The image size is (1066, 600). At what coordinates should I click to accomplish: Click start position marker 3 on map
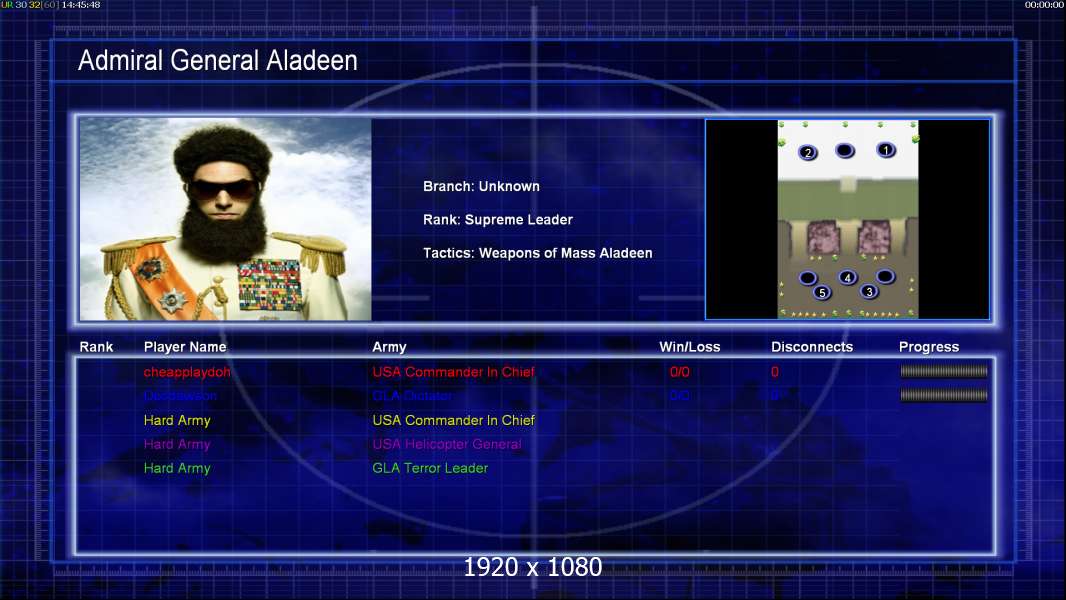tap(869, 292)
